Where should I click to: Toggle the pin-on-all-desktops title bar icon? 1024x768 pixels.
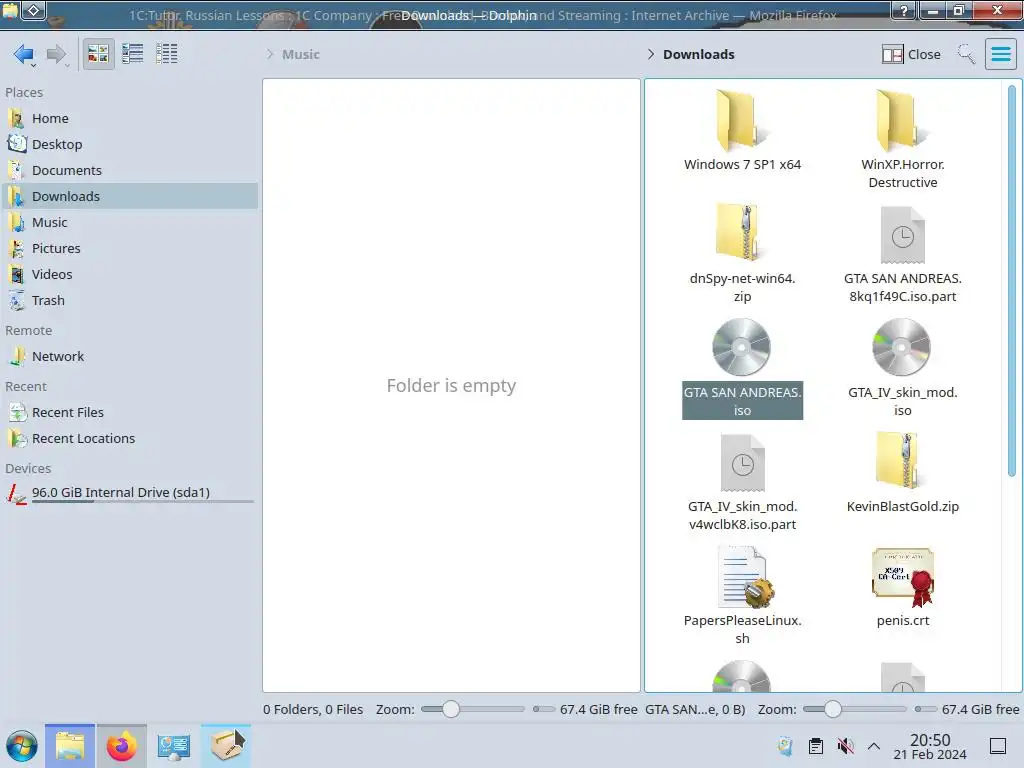(34, 10)
